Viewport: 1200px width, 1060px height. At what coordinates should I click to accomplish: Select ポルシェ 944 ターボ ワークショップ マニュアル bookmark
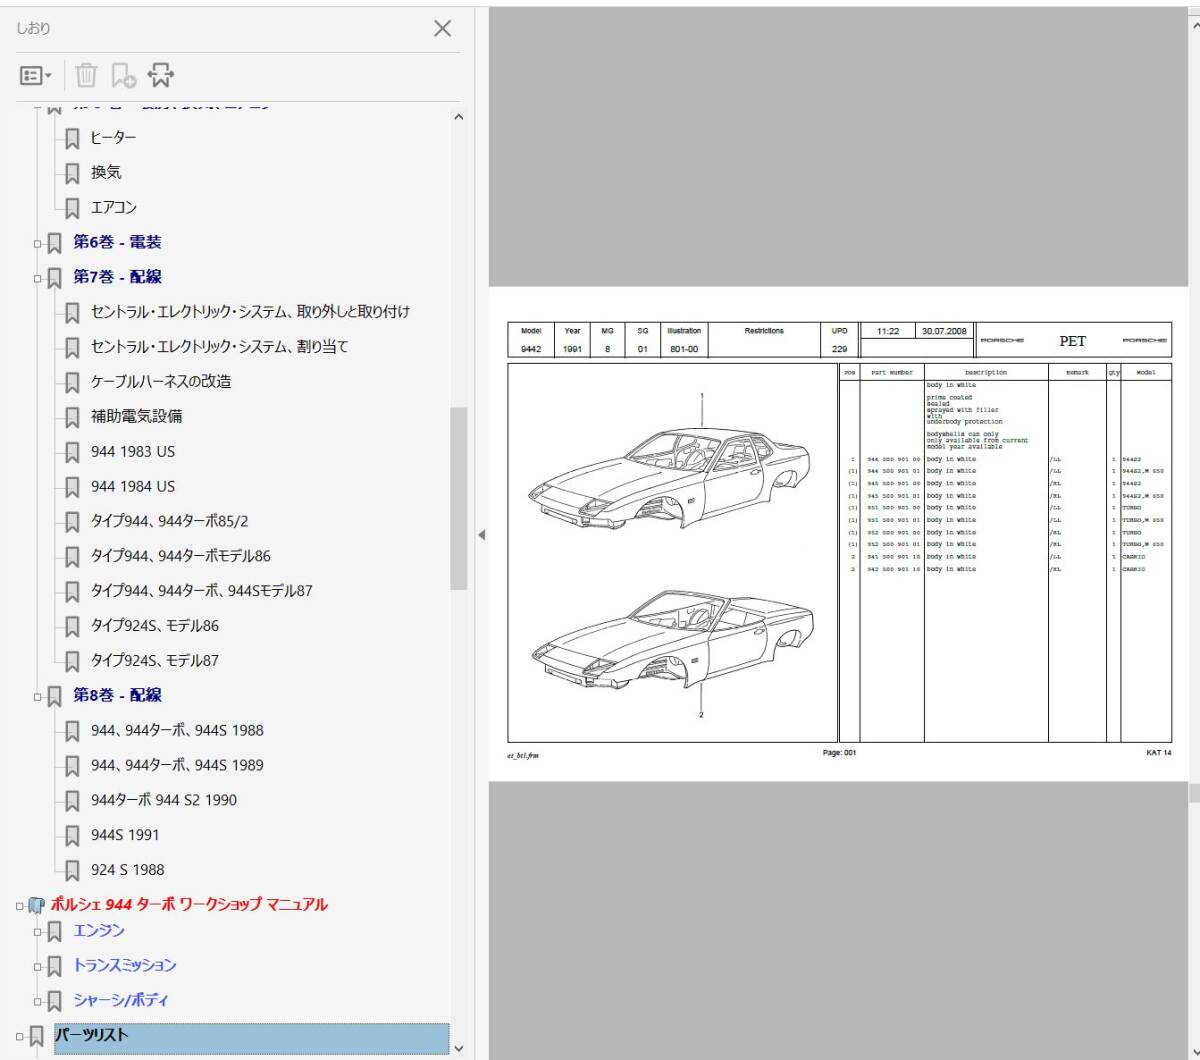click(189, 904)
